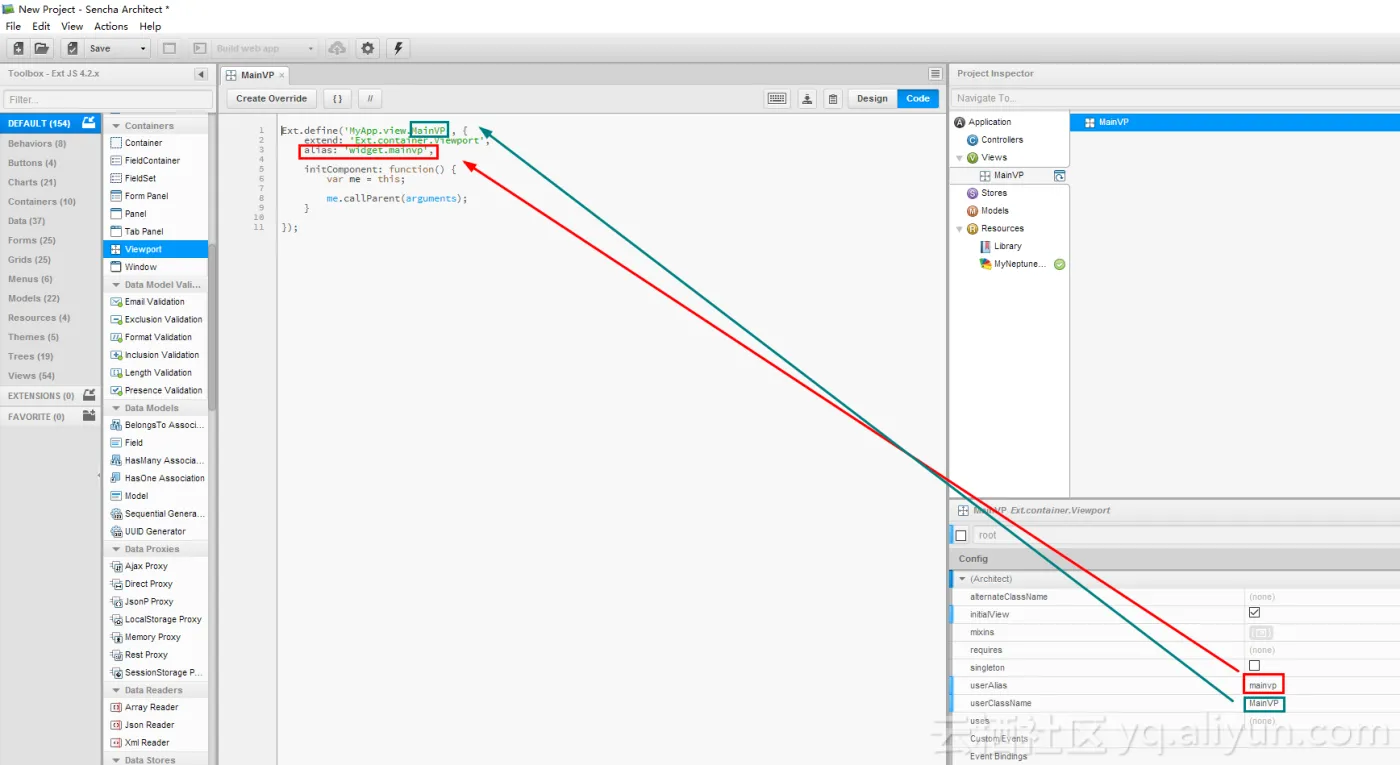Open the Save dropdown arrow
Image resolution: width=1400 pixels, height=765 pixels.
click(x=143, y=48)
